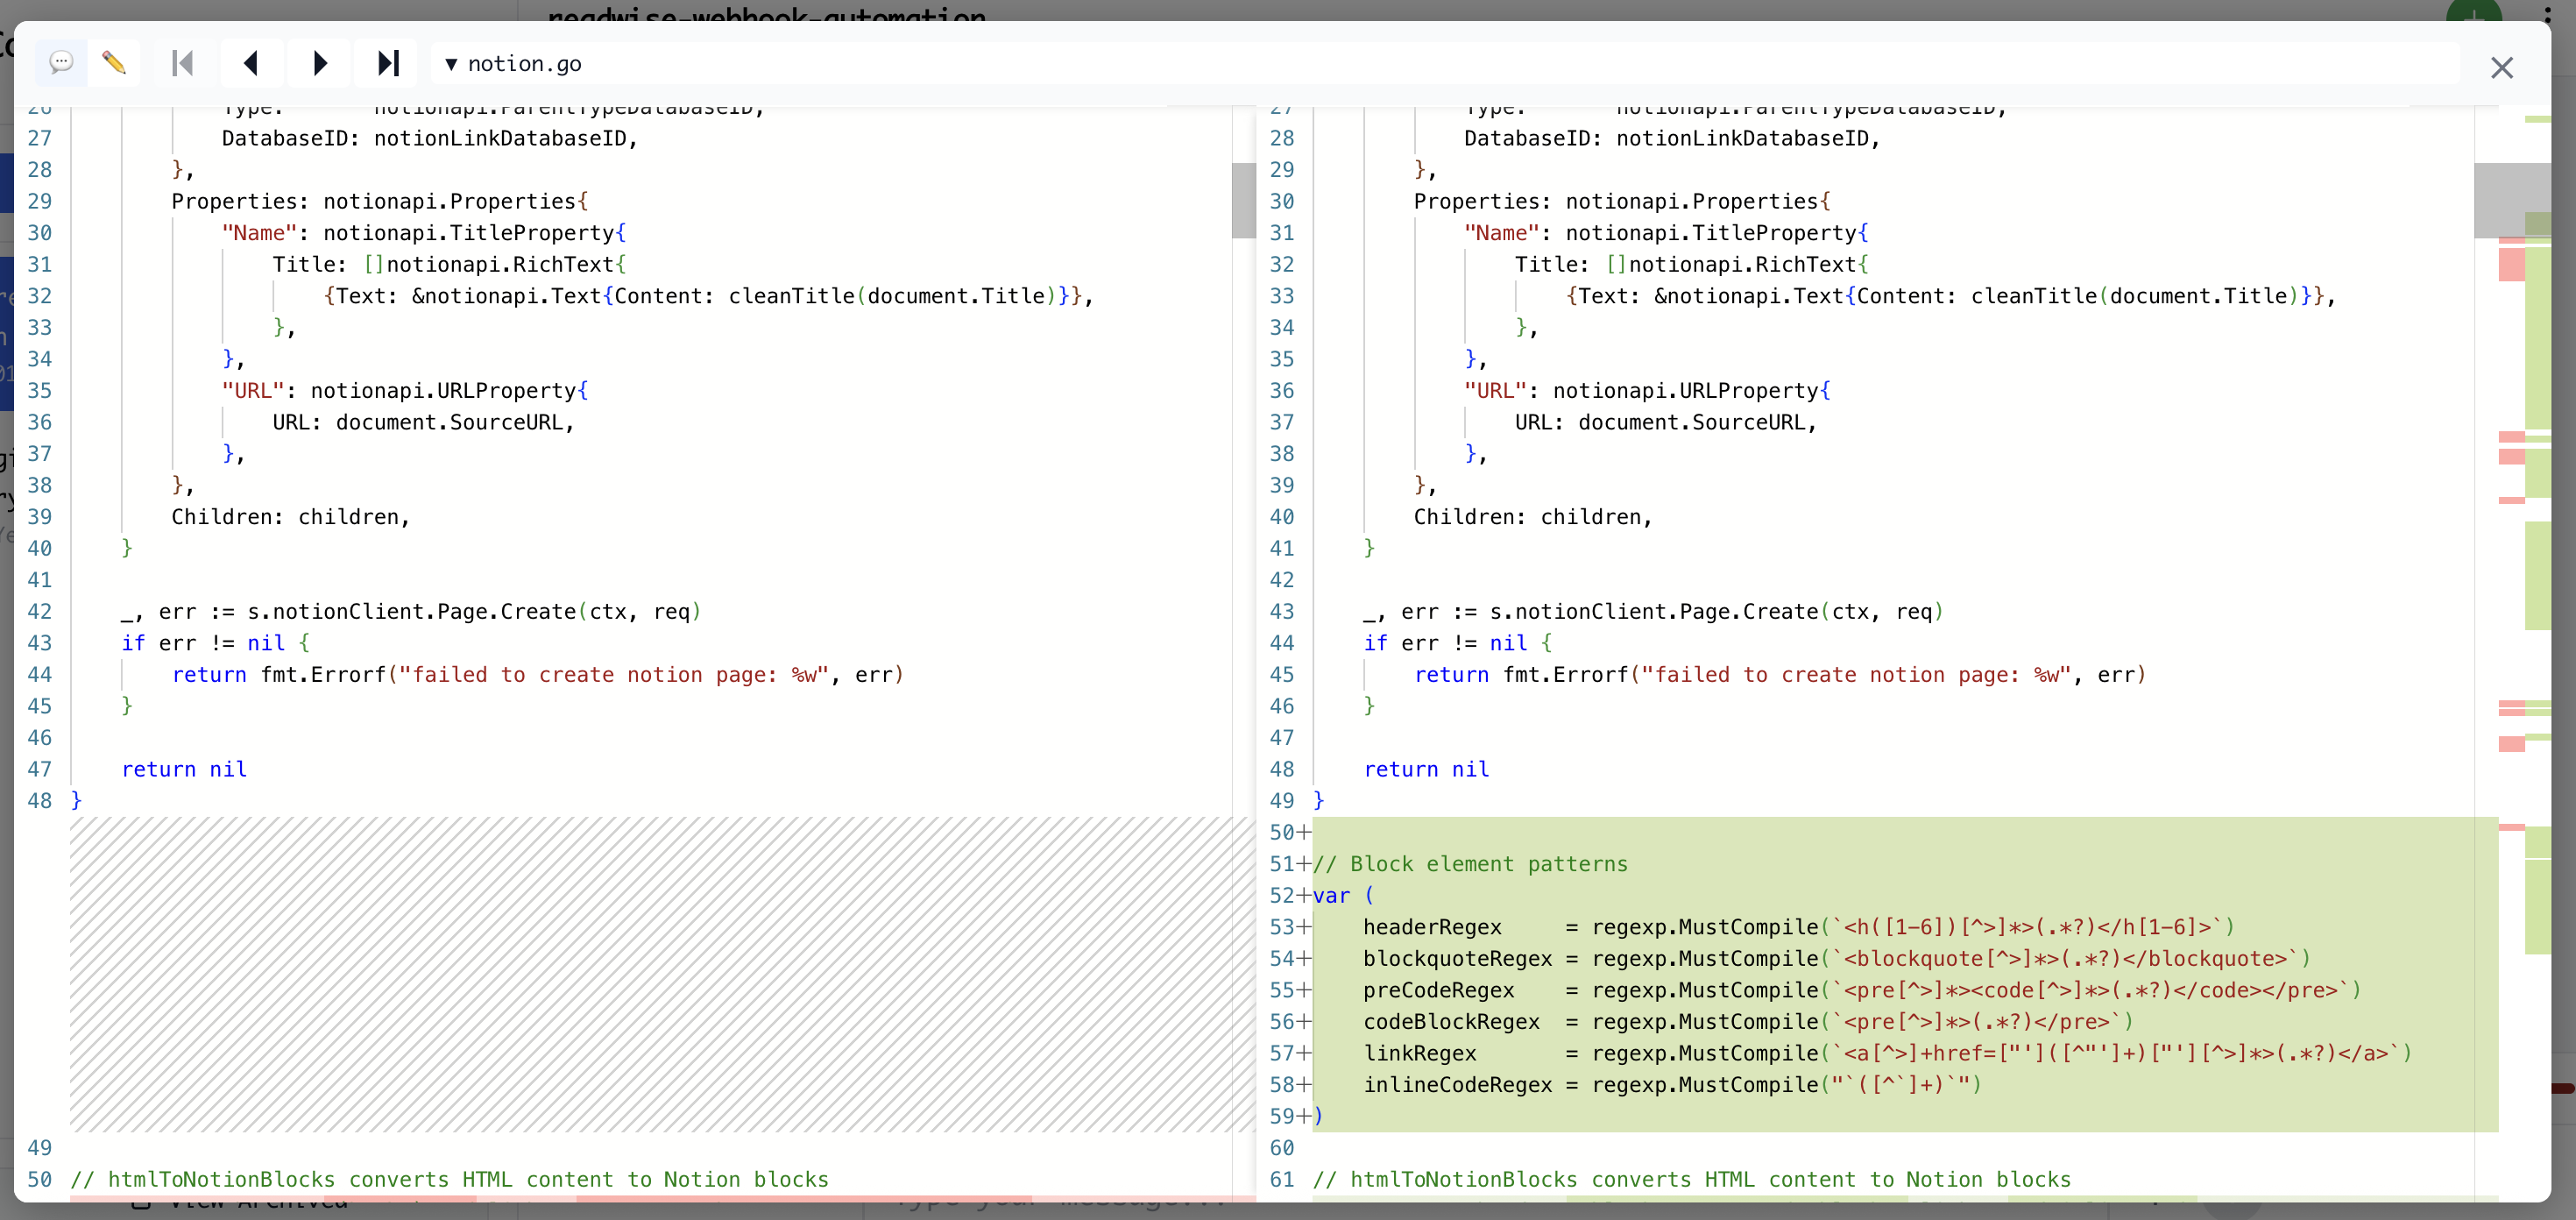Click the 53+ added line marker

click(1290, 927)
